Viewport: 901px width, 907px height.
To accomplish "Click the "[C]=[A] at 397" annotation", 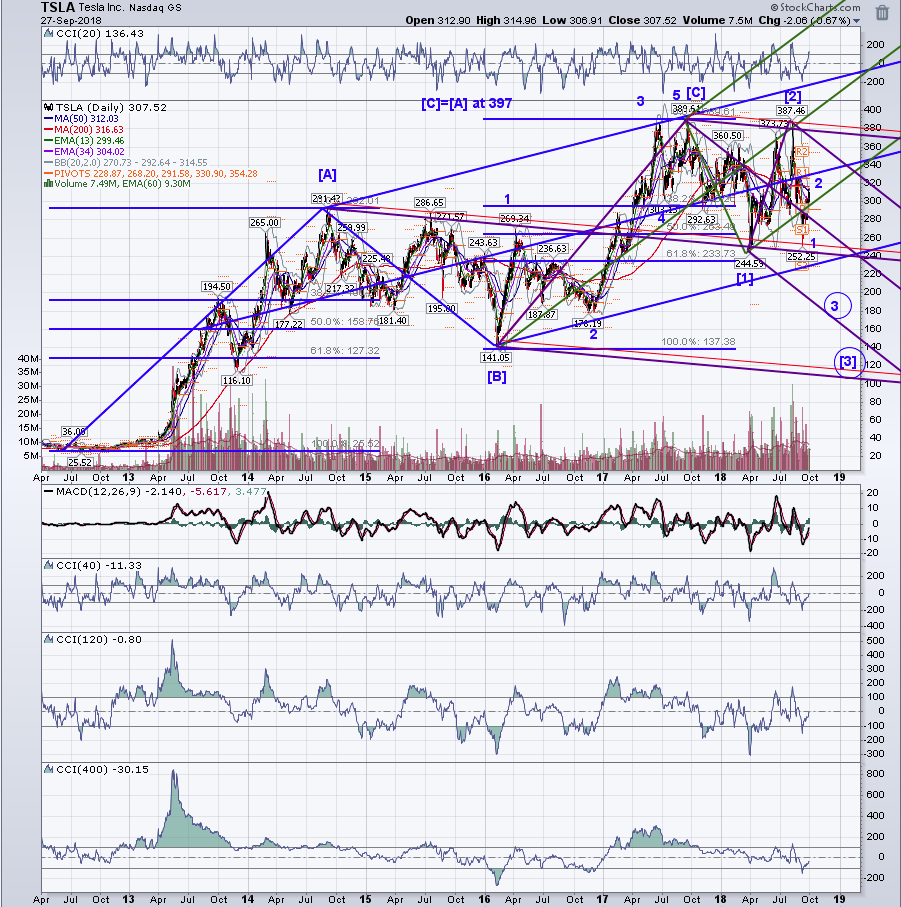I will click(x=467, y=104).
